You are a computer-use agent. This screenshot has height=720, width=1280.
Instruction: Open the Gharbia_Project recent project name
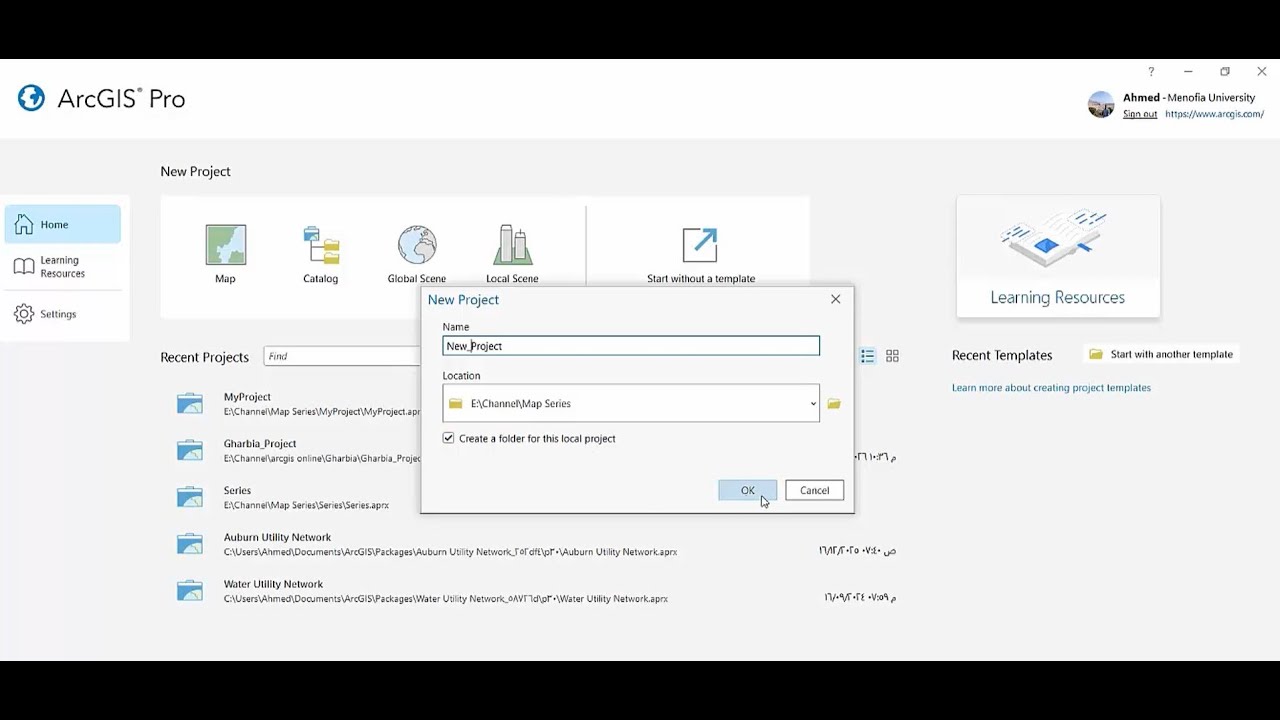click(260, 444)
